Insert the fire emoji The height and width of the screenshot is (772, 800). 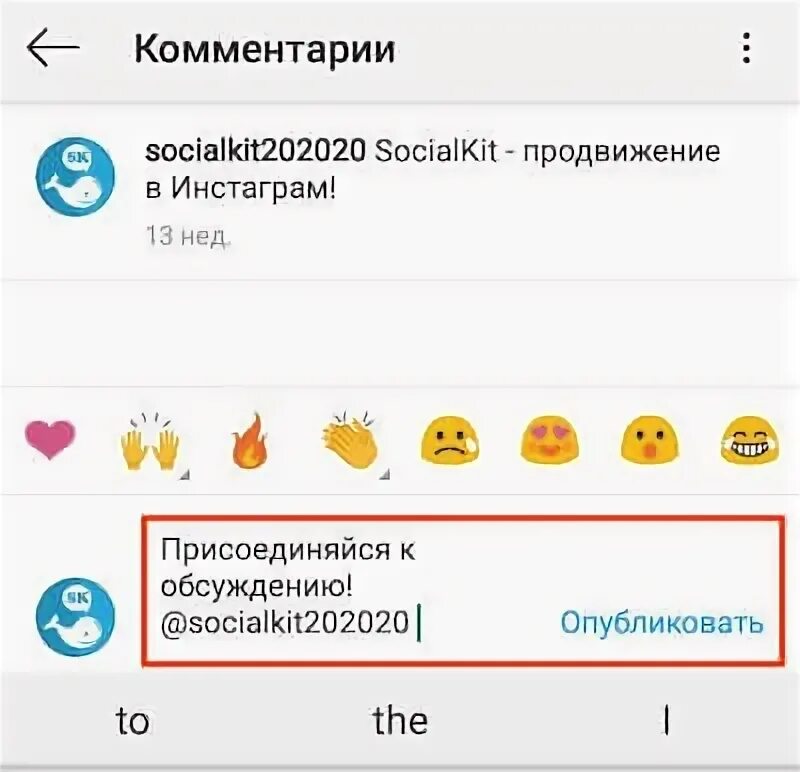click(x=249, y=440)
